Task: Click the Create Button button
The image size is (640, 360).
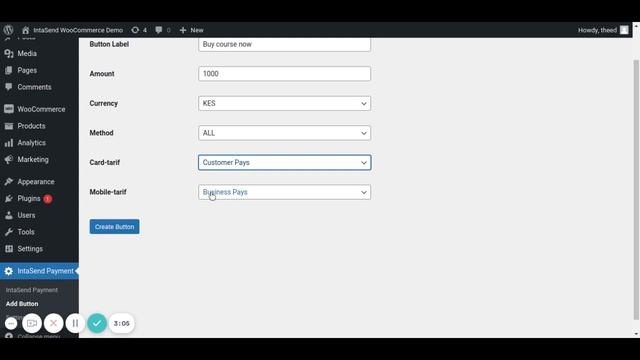Action: click(114, 227)
